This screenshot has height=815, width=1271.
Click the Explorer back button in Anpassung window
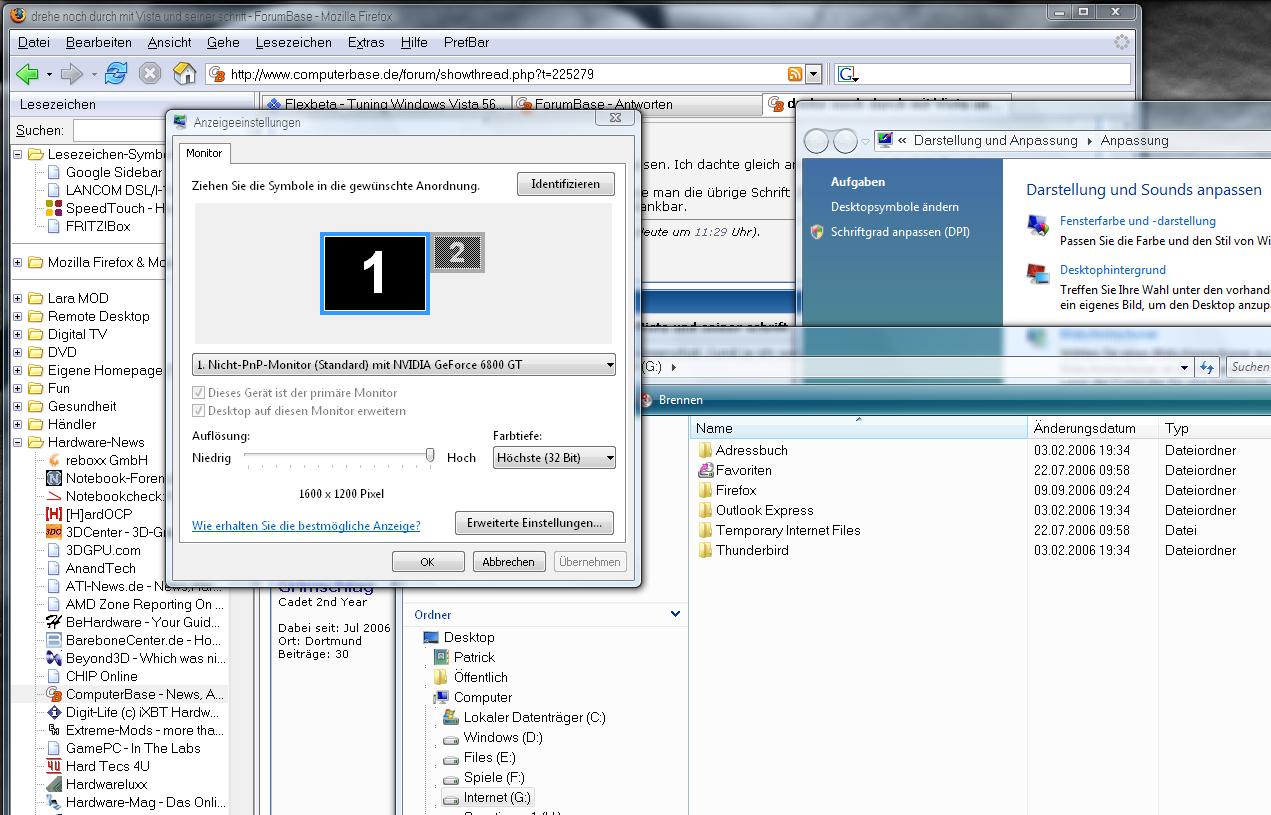click(817, 141)
